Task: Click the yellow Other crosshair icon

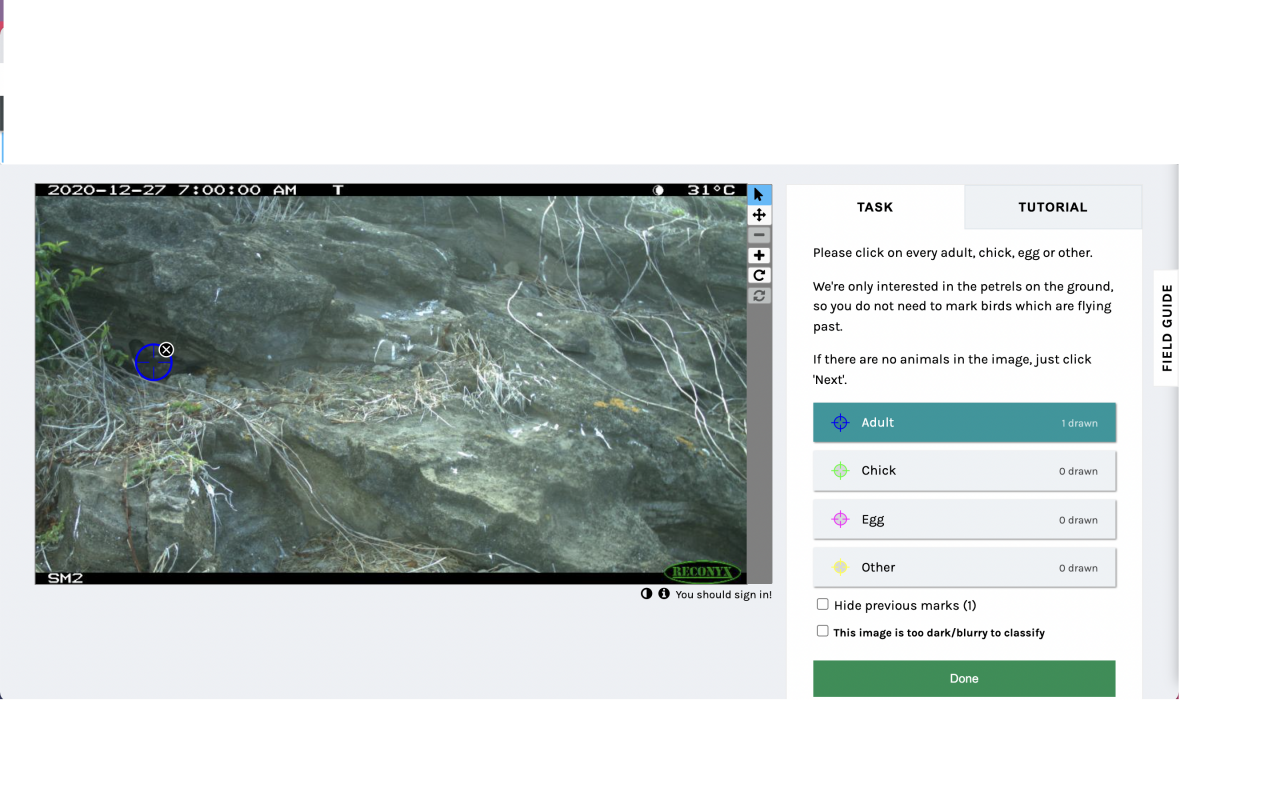Action: 840,567
